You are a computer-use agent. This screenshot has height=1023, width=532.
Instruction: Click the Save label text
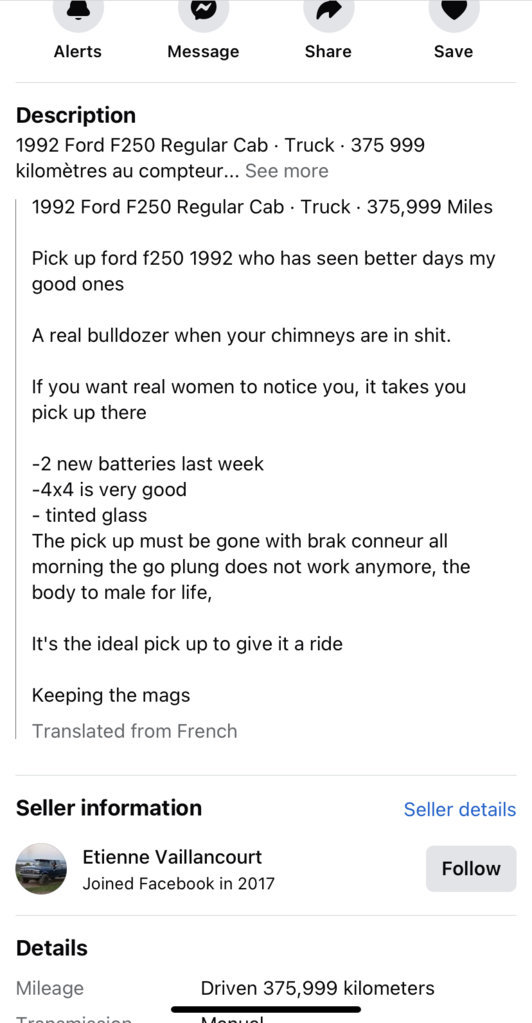pos(453,52)
